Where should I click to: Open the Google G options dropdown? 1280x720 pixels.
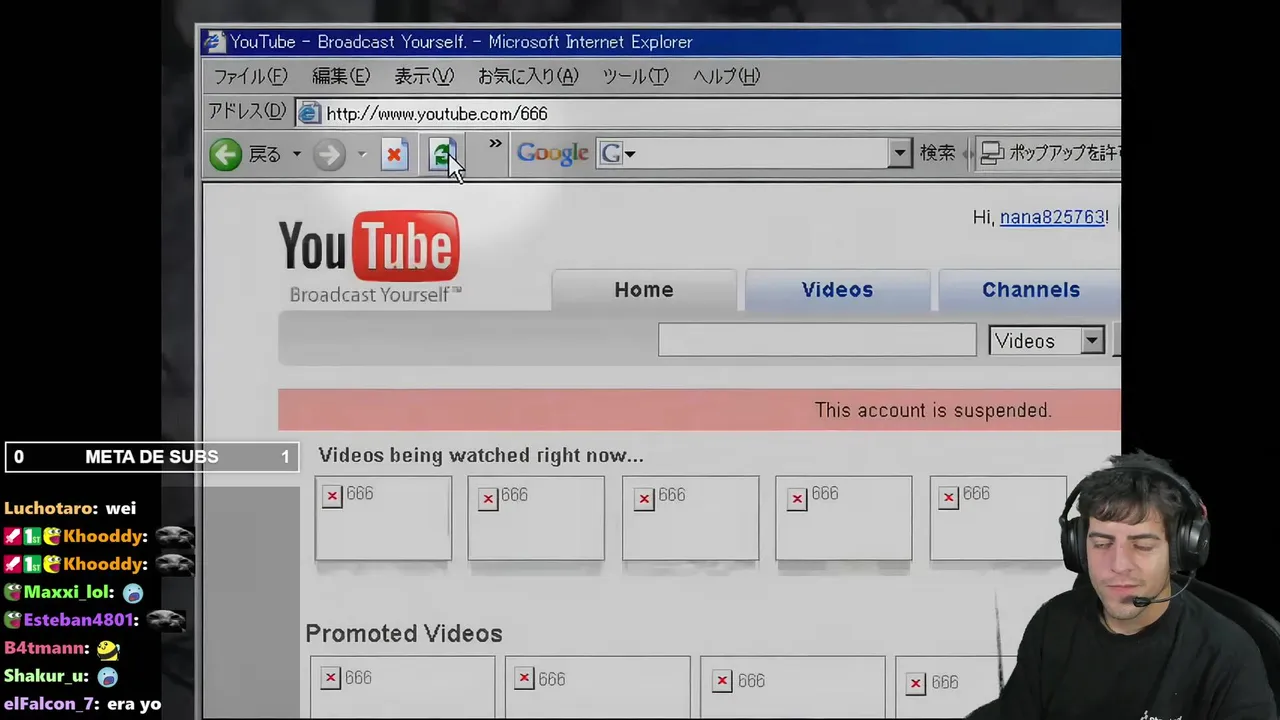coord(617,153)
